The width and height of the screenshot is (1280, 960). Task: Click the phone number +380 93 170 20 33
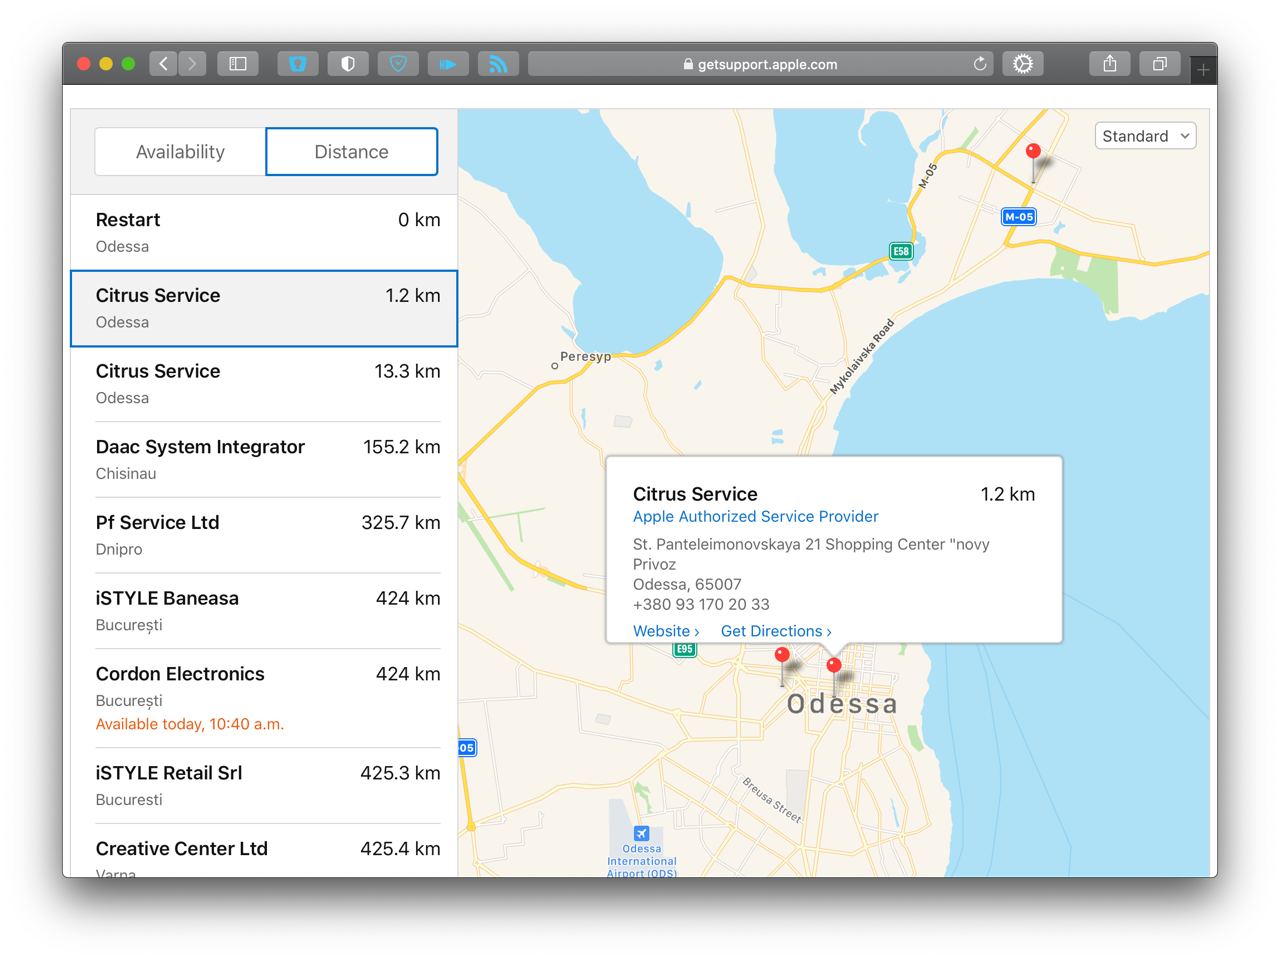[x=701, y=604]
